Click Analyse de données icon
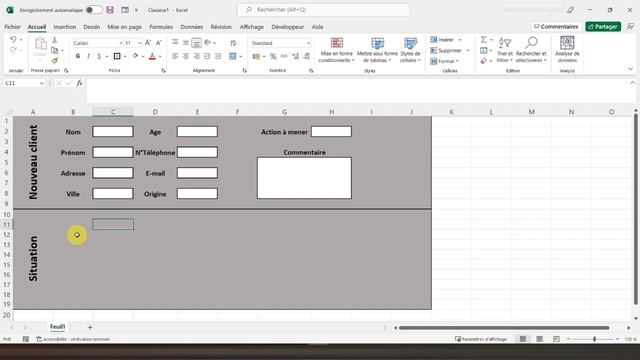Viewport: 640px width, 360px height. [x=567, y=50]
